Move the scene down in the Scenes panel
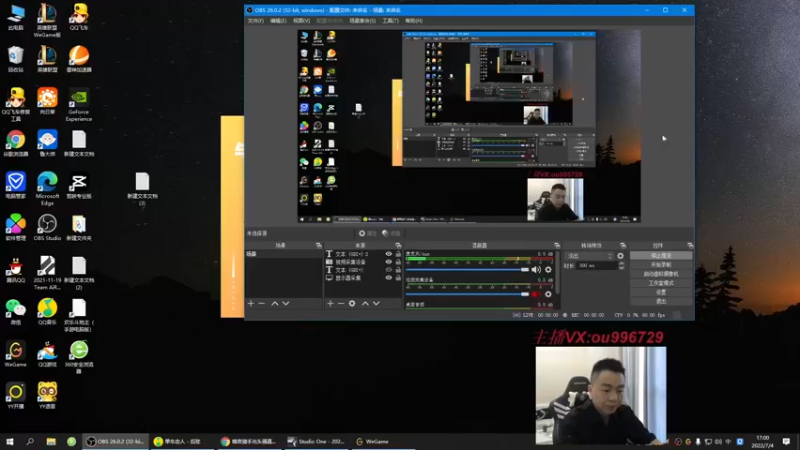 click(286, 304)
